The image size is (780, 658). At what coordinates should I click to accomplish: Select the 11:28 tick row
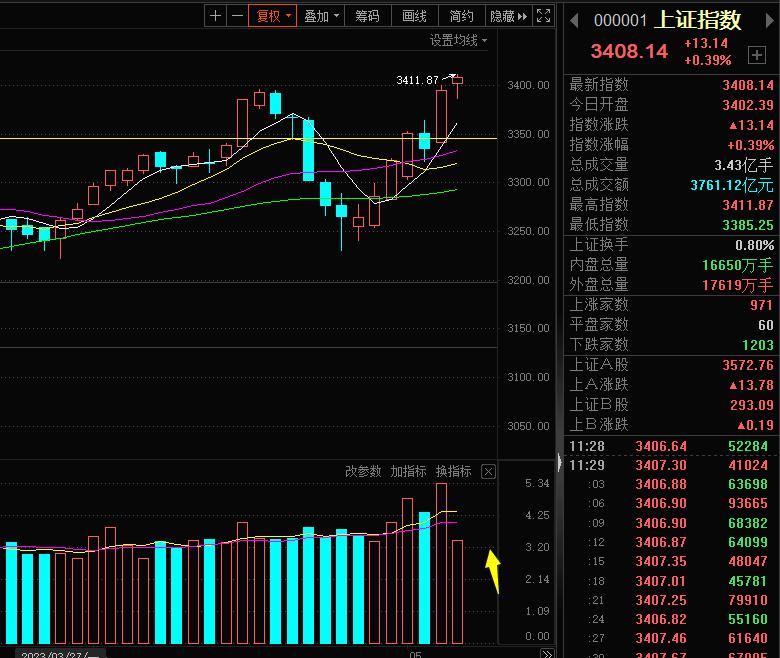pos(672,446)
